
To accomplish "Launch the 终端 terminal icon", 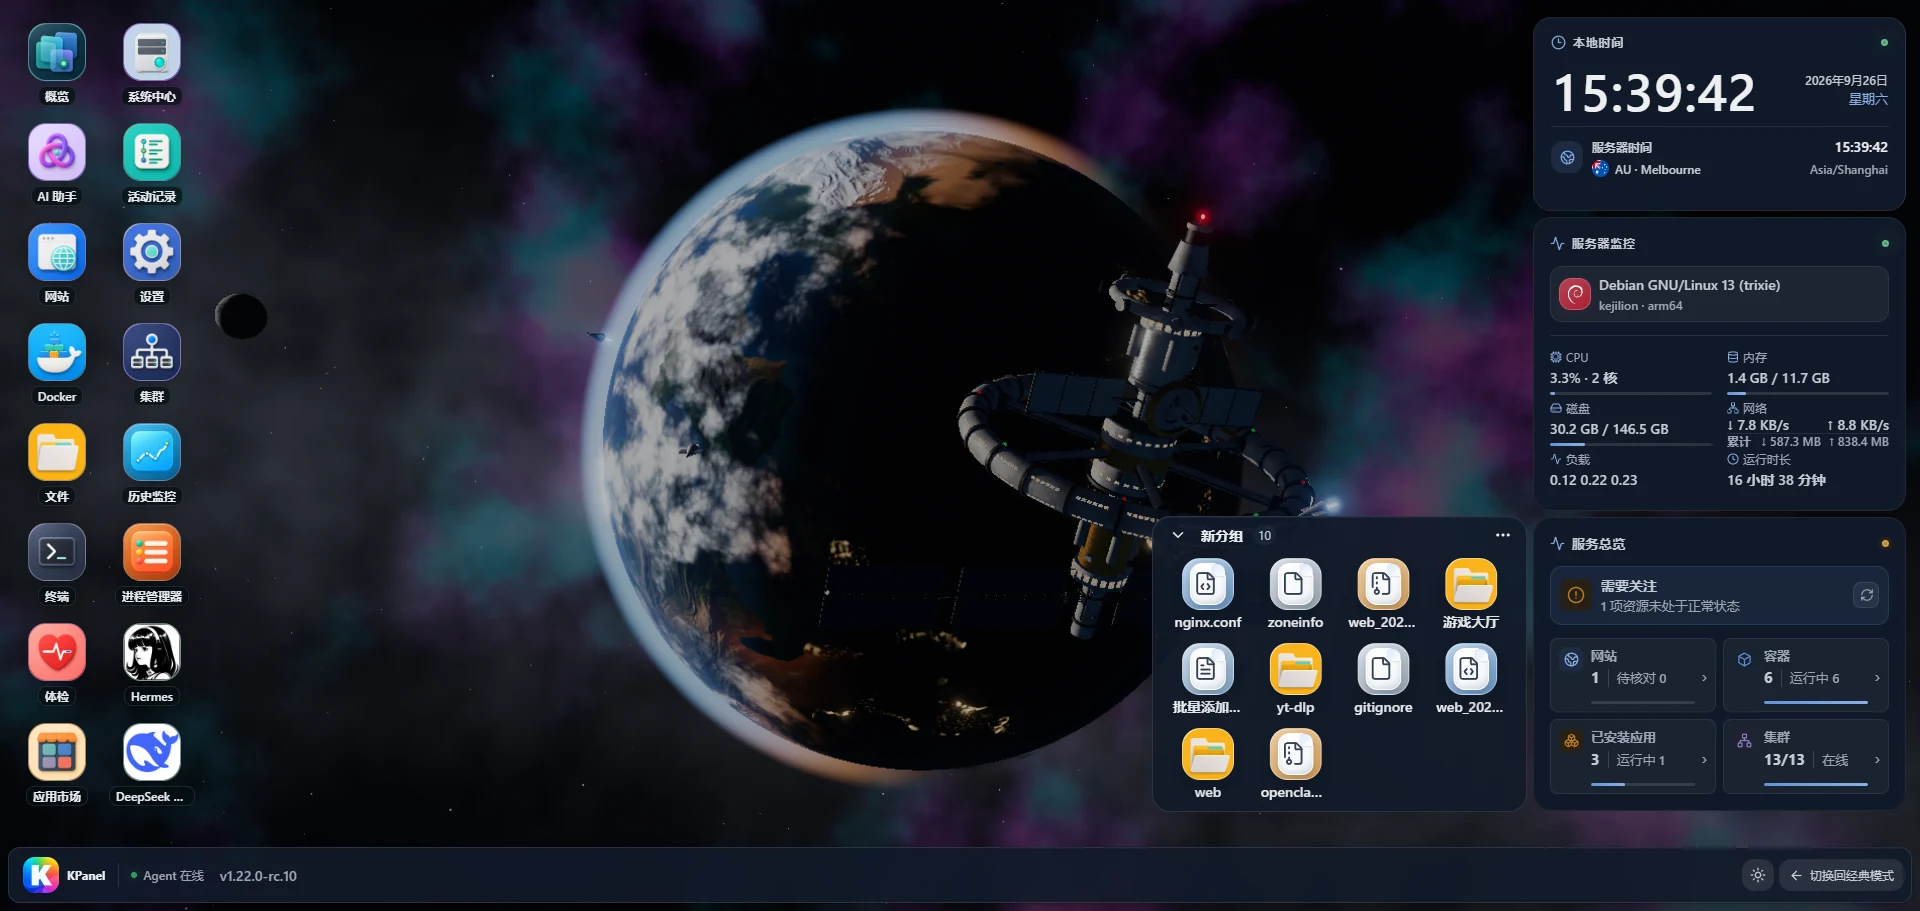I will [x=57, y=553].
